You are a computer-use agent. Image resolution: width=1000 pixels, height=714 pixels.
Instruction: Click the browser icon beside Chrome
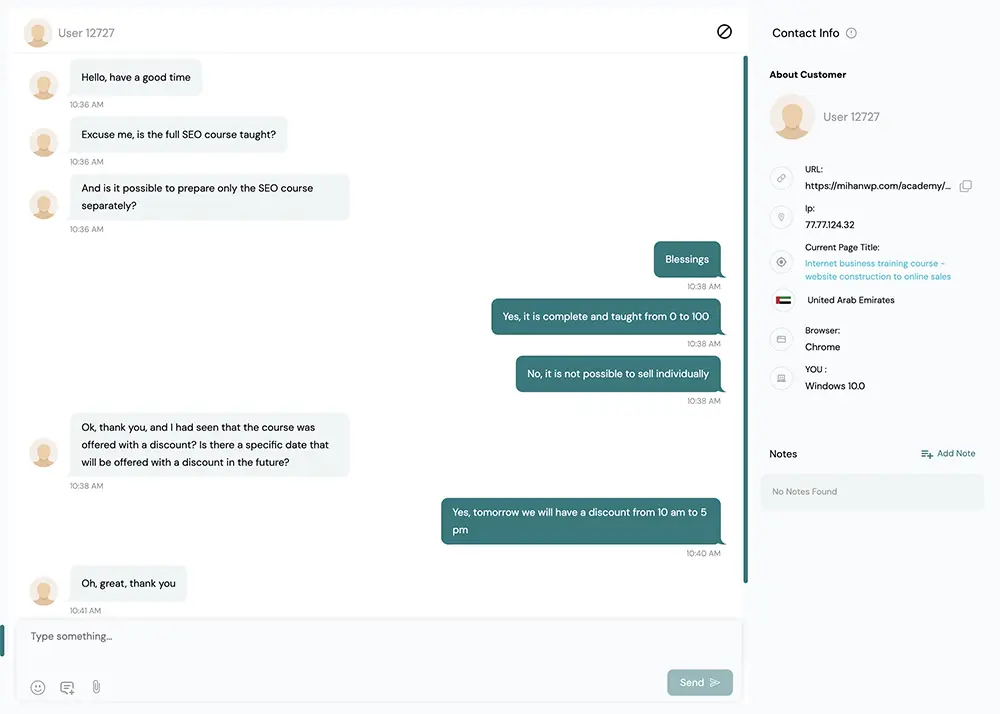781,339
